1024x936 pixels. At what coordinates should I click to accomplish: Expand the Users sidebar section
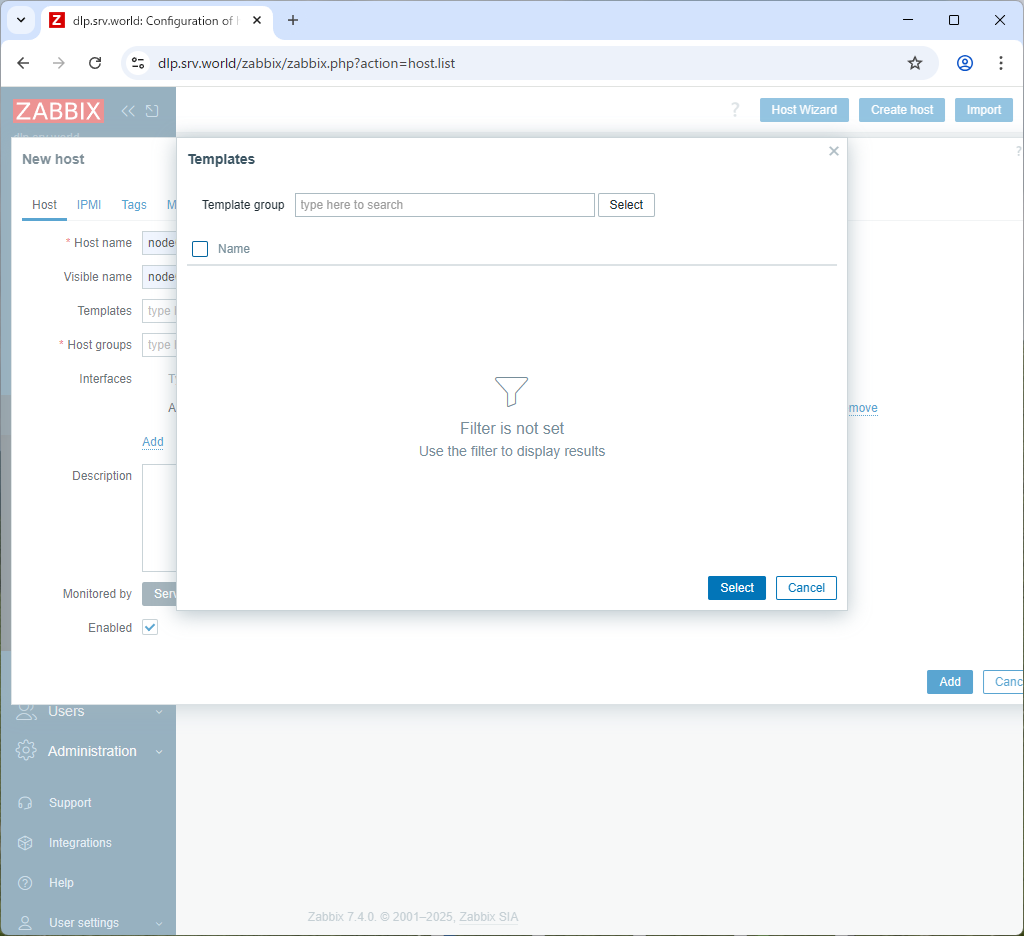point(68,711)
